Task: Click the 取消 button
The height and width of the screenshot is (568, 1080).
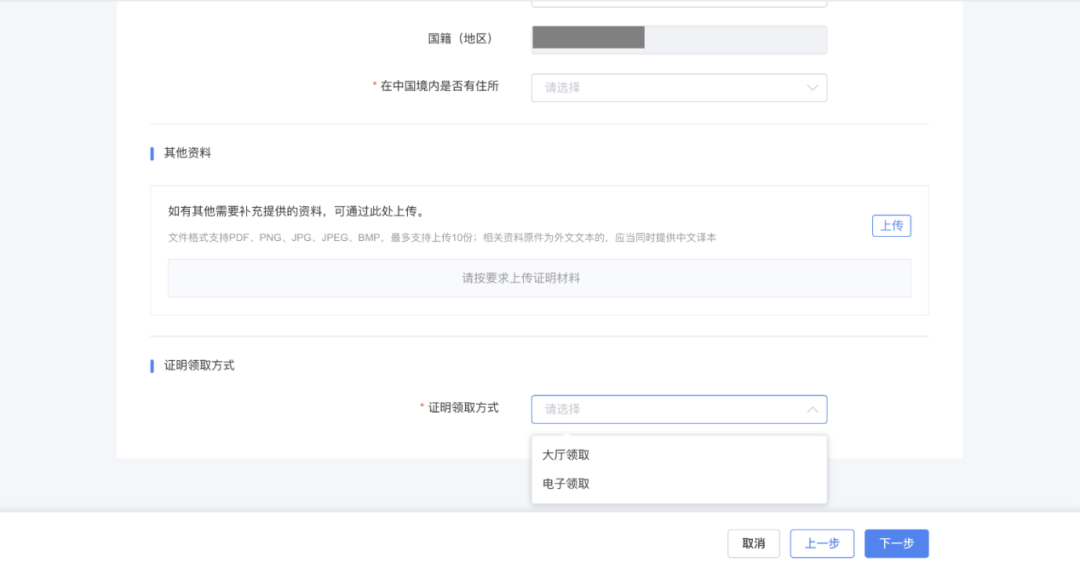Action: click(x=753, y=544)
